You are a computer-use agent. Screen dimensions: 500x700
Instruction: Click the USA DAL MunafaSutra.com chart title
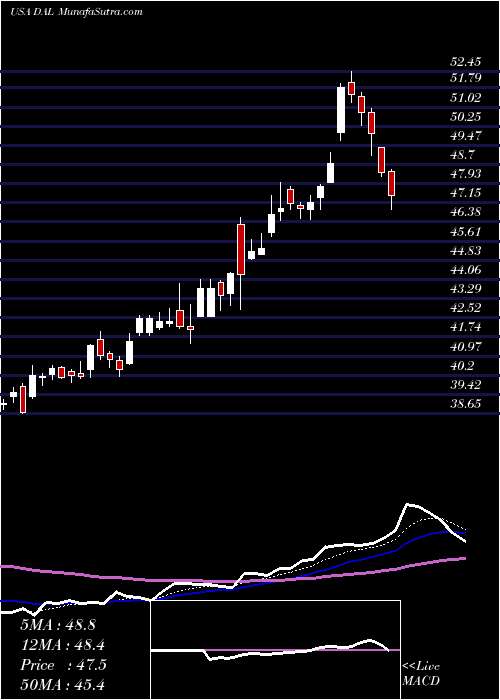75,12
